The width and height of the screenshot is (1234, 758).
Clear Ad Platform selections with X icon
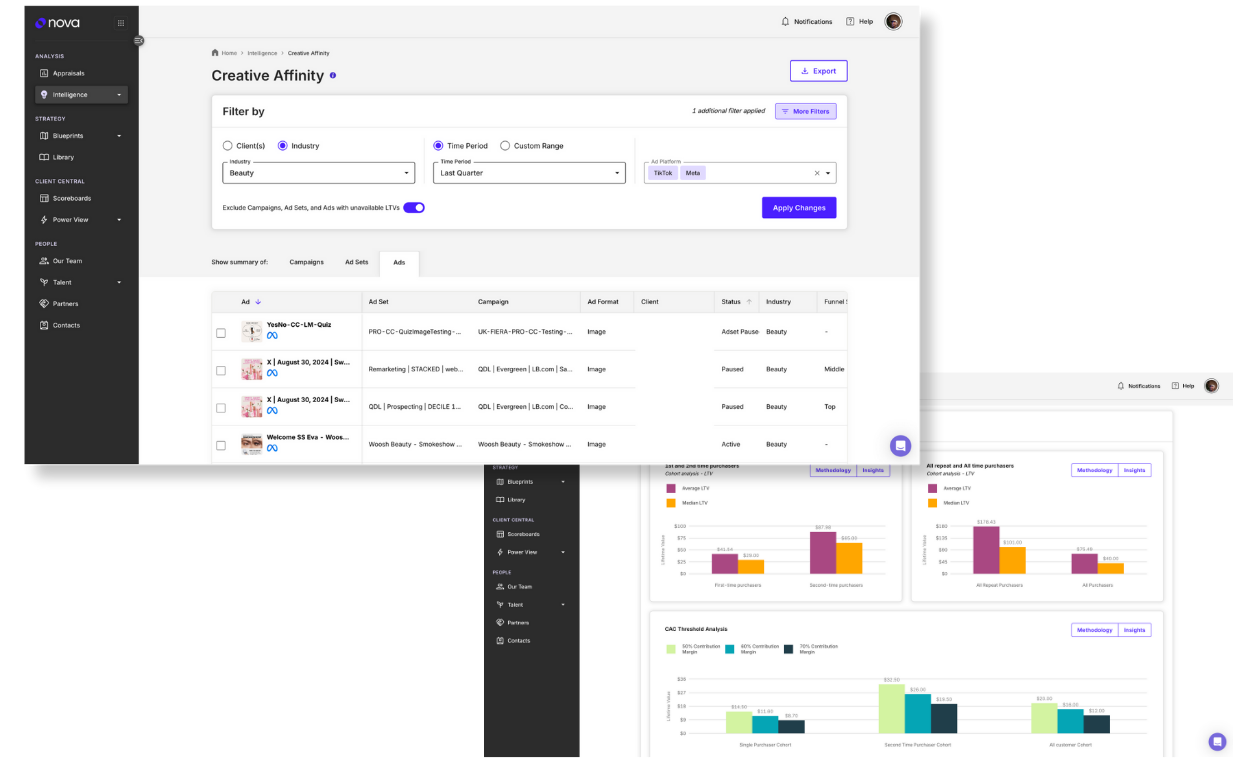coord(816,173)
